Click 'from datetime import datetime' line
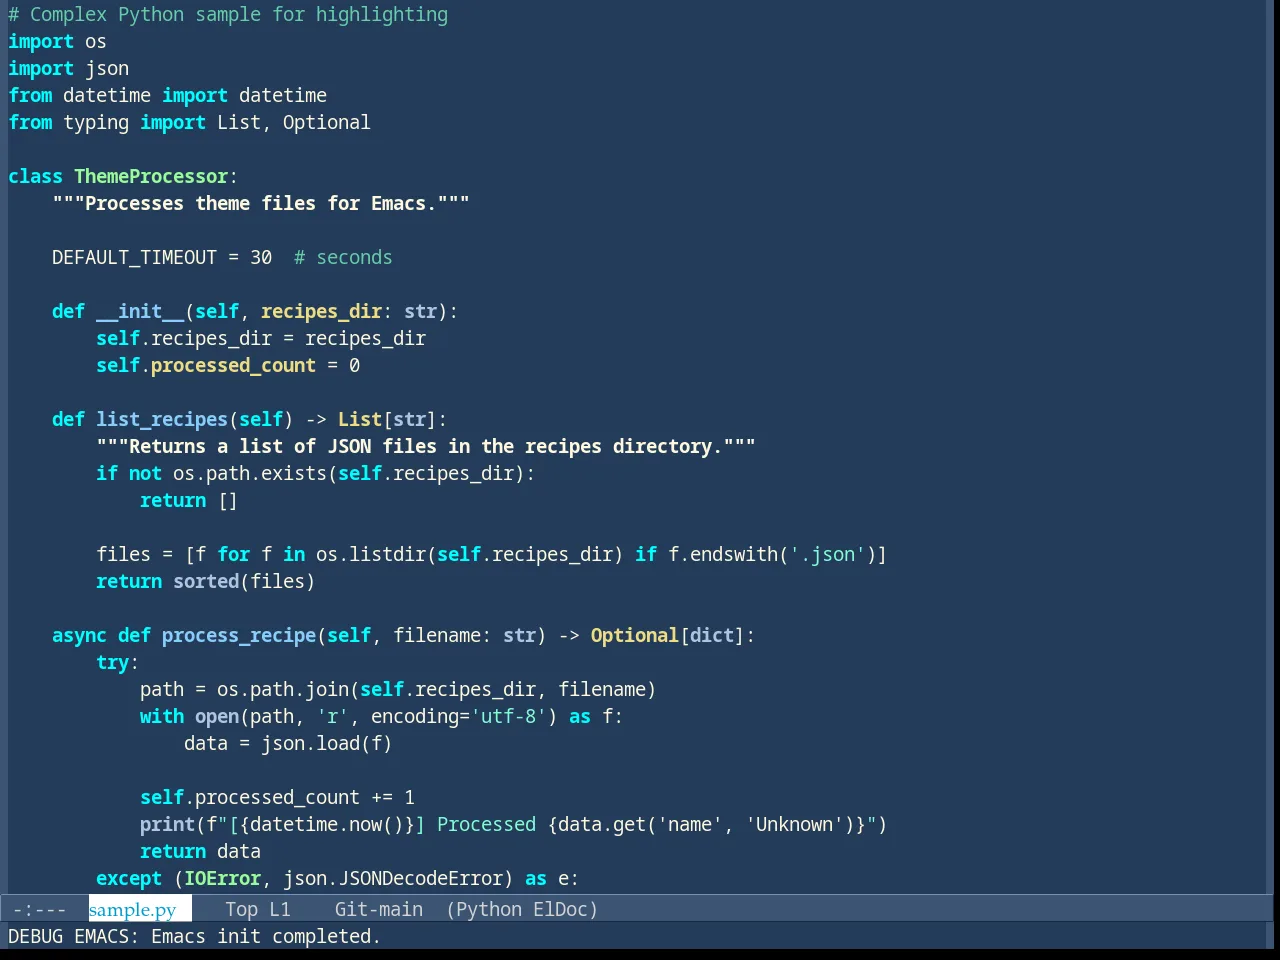 point(168,95)
